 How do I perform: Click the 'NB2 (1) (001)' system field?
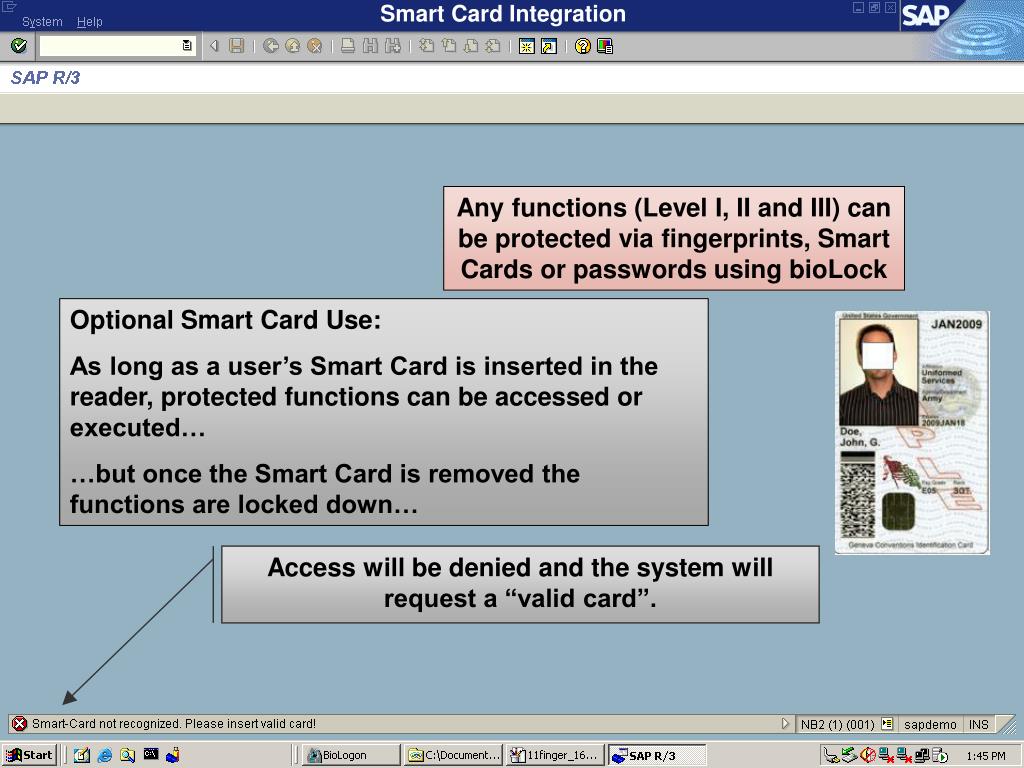coord(837,724)
